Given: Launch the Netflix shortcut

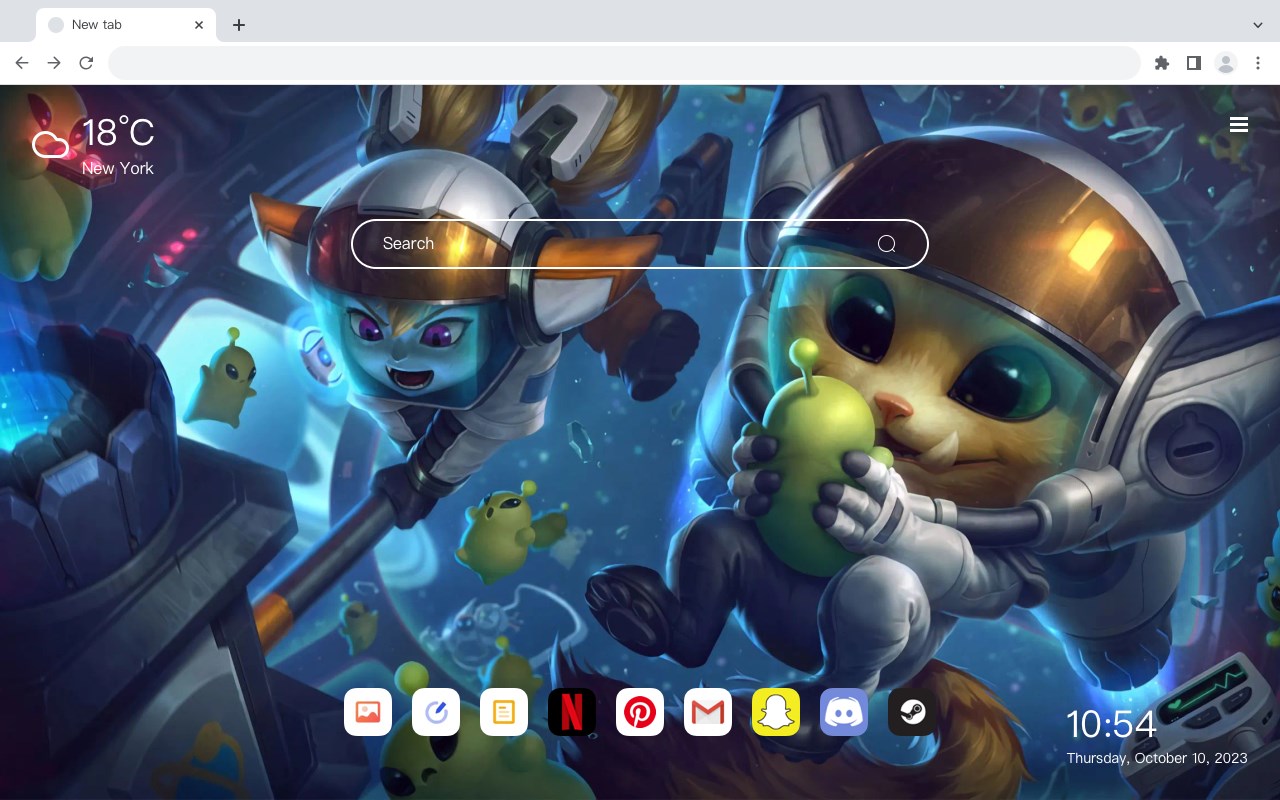Looking at the screenshot, I should pos(572,712).
